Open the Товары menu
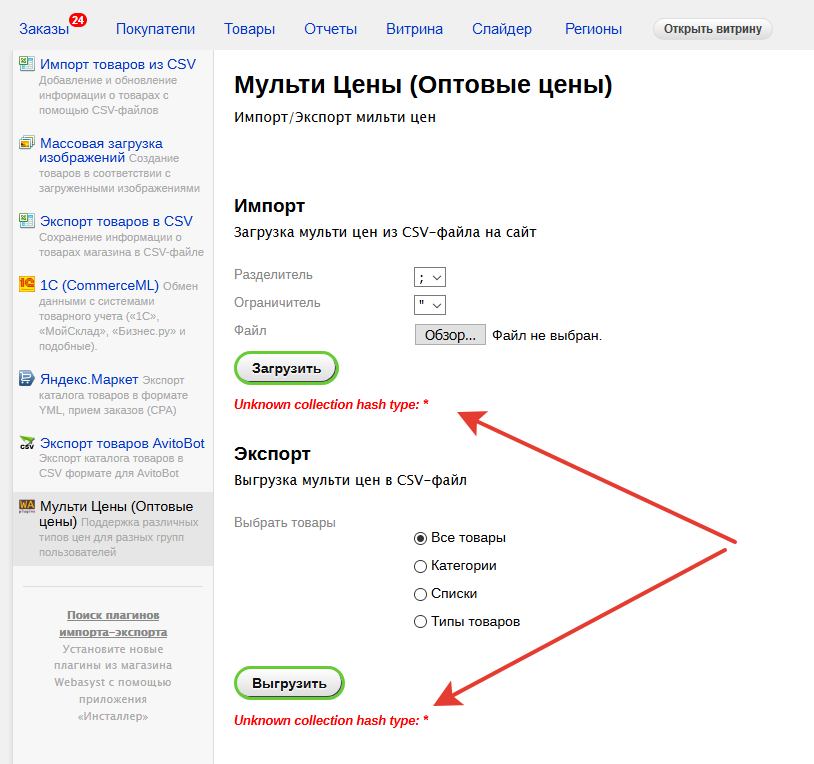Viewport: 814px width, 764px height. pos(249,29)
